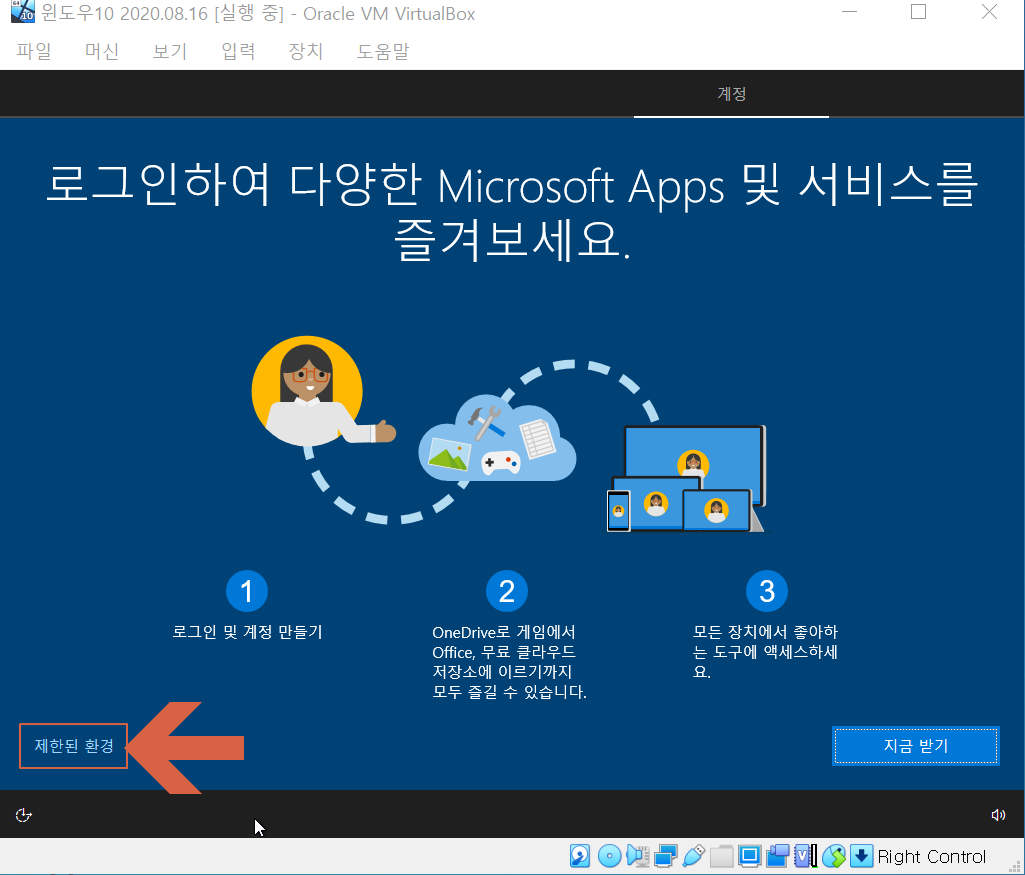Select the 계정 tab

[x=731, y=94]
